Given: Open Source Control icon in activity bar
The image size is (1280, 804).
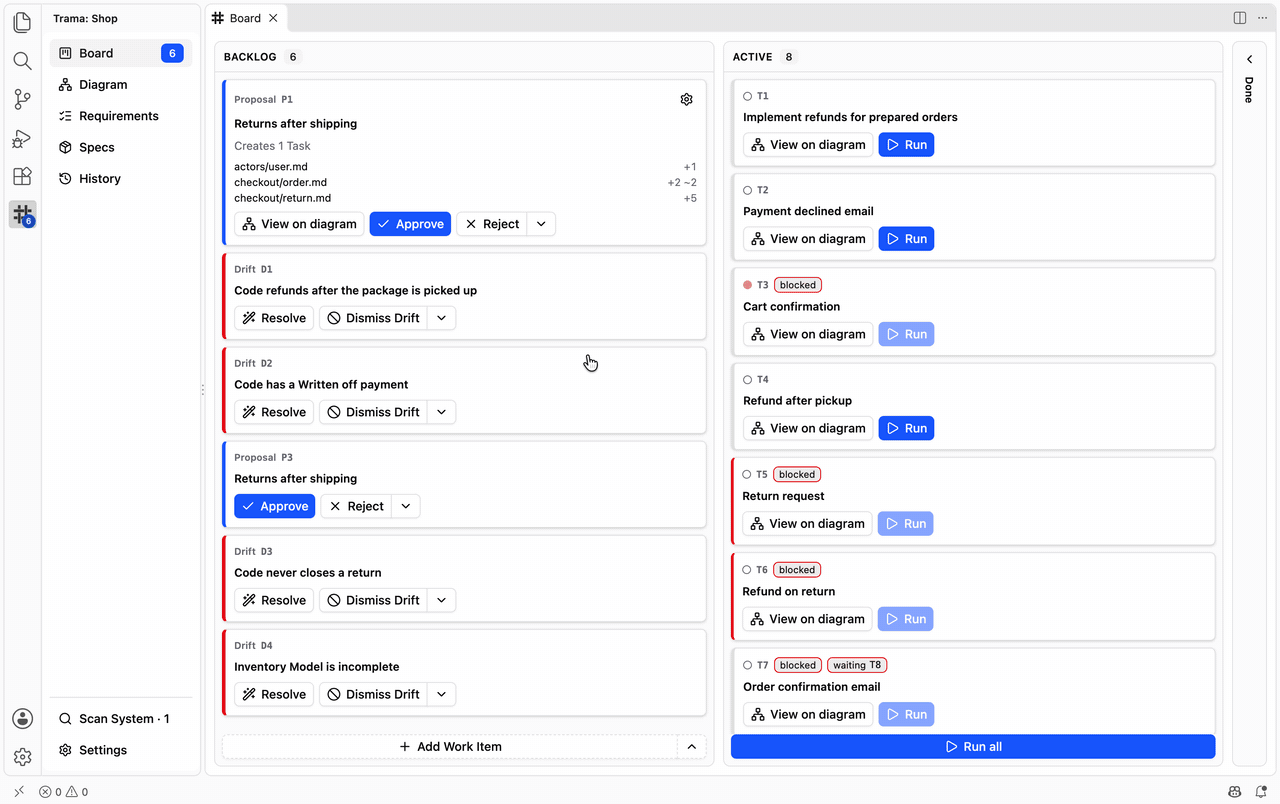Looking at the screenshot, I should tap(22, 99).
